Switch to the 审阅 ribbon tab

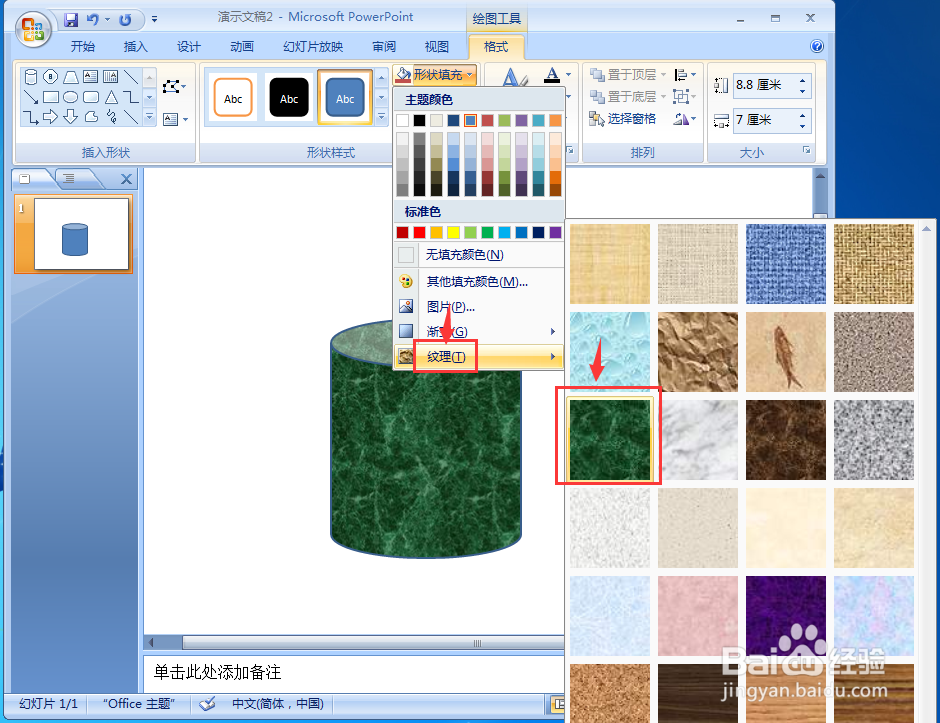click(x=384, y=46)
